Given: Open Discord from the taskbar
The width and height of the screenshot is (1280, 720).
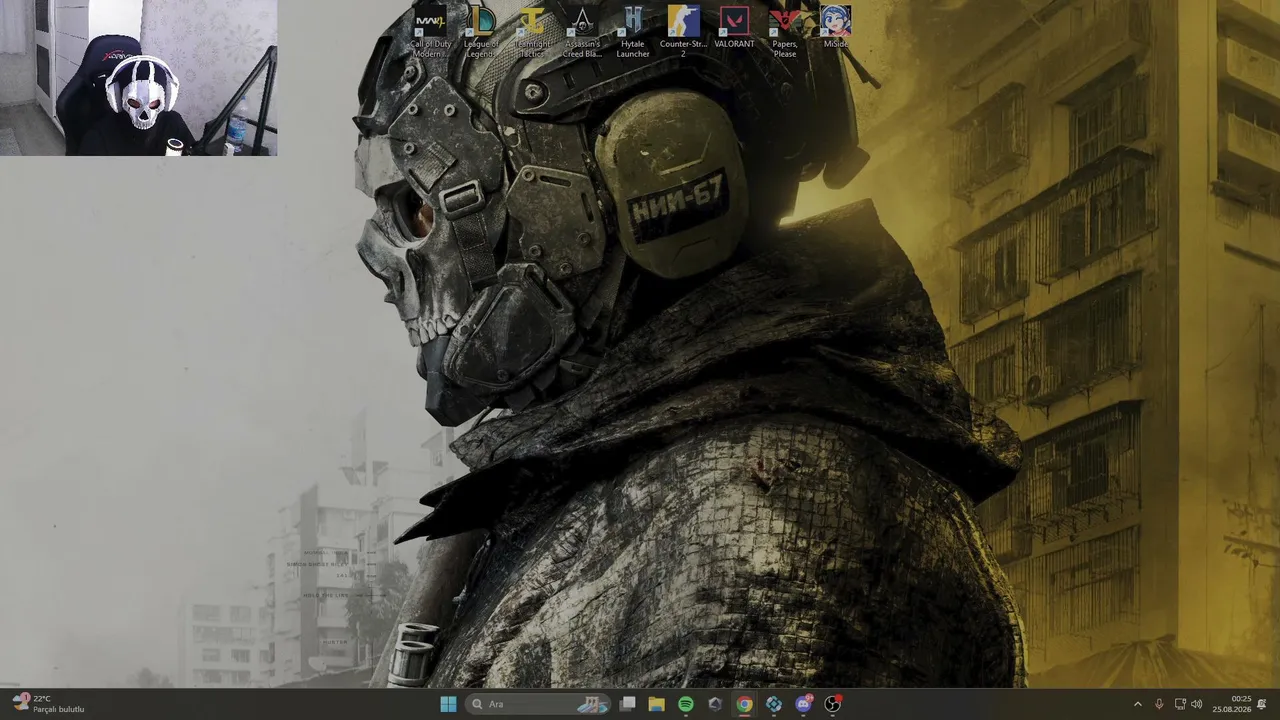Looking at the screenshot, I should (x=803, y=704).
